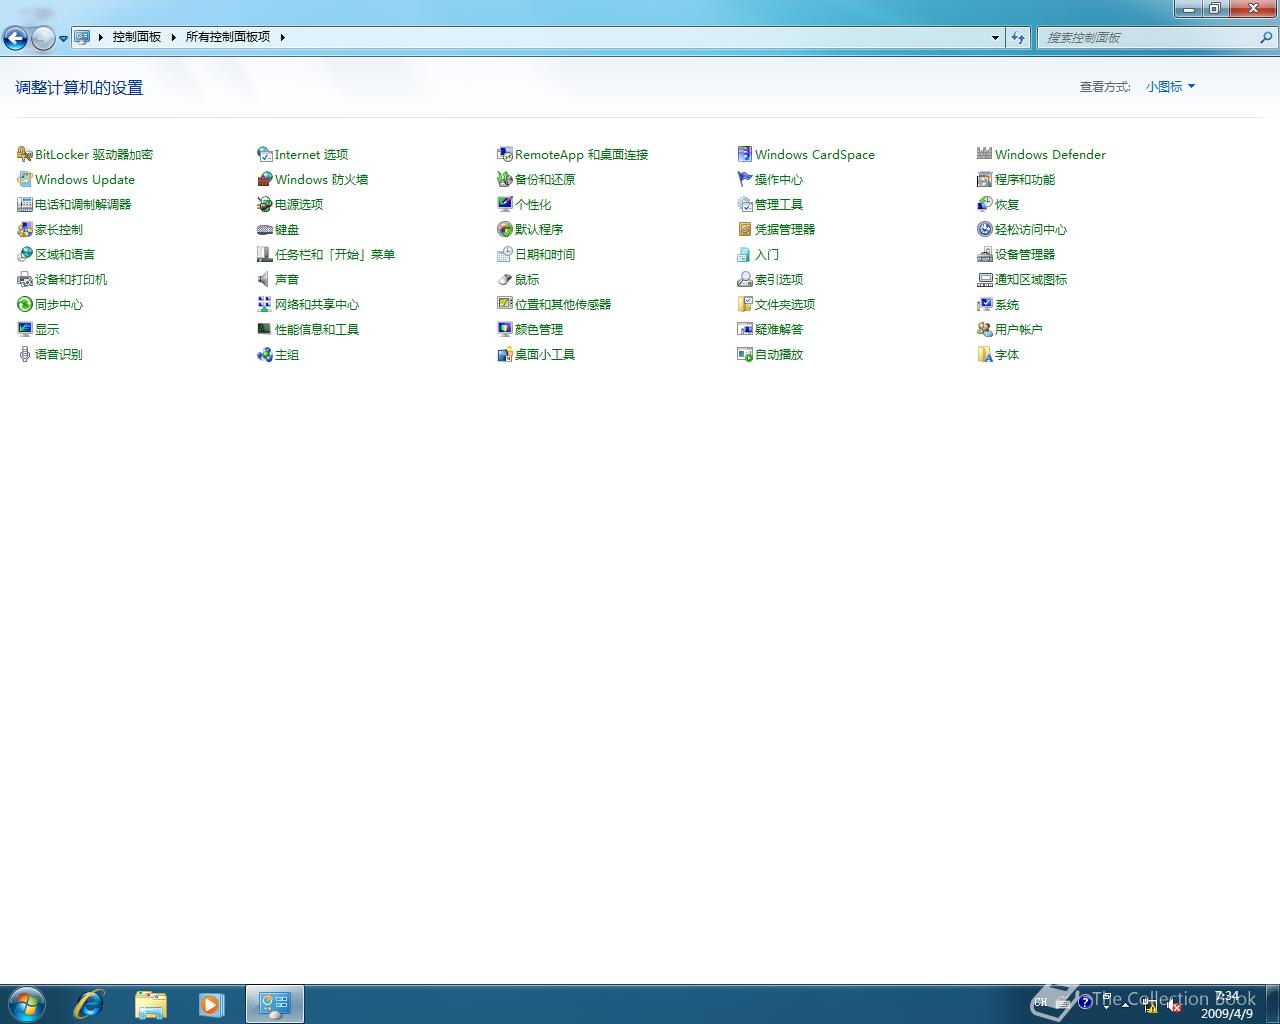Open the 声音 speaker icon
1280x1024 pixels.
click(x=265, y=279)
